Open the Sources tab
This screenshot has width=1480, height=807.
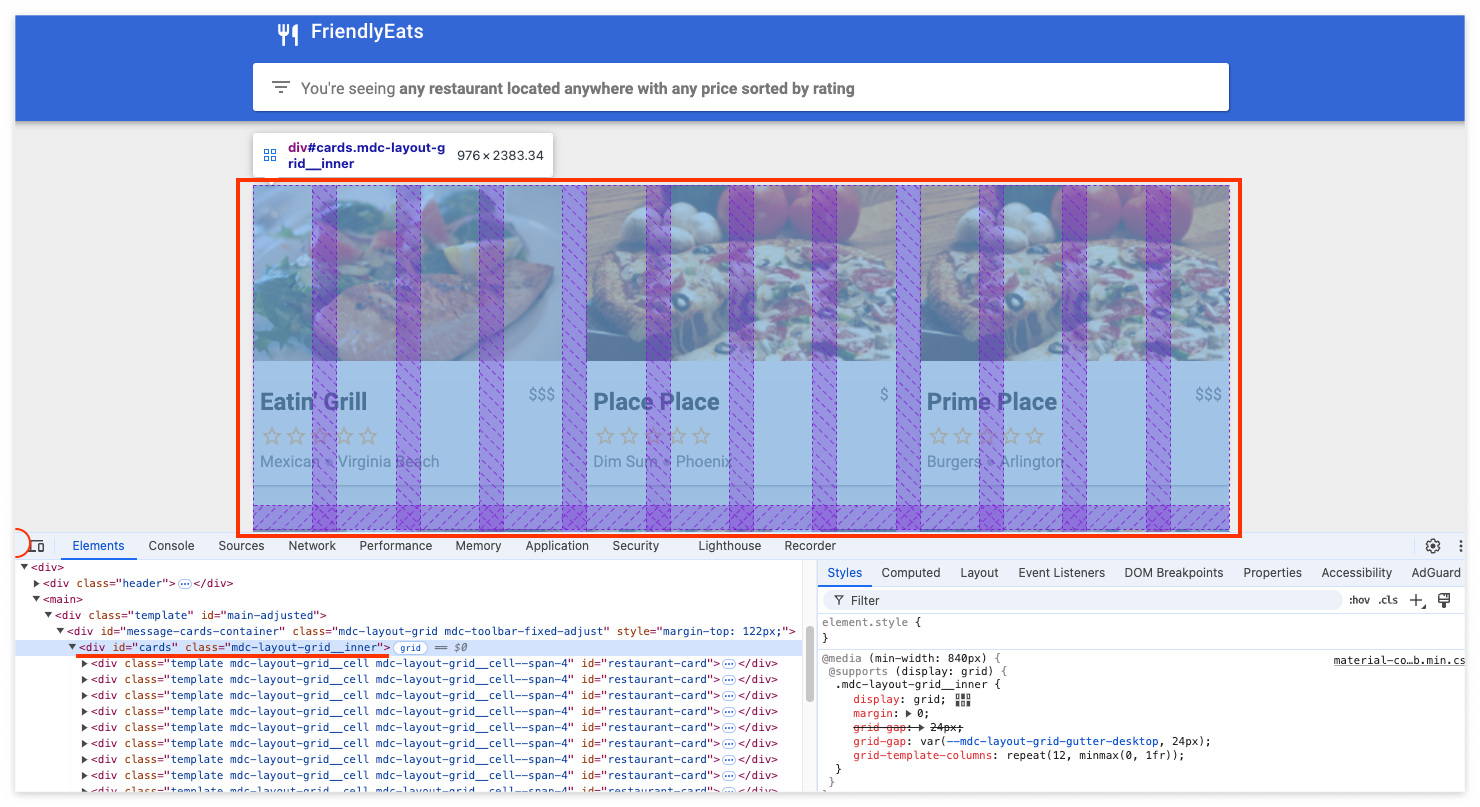tap(241, 546)
